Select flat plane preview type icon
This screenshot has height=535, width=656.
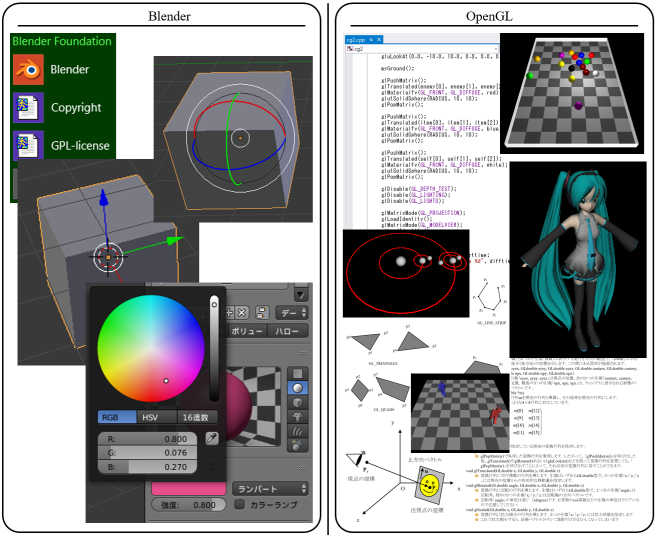[297, 373]
